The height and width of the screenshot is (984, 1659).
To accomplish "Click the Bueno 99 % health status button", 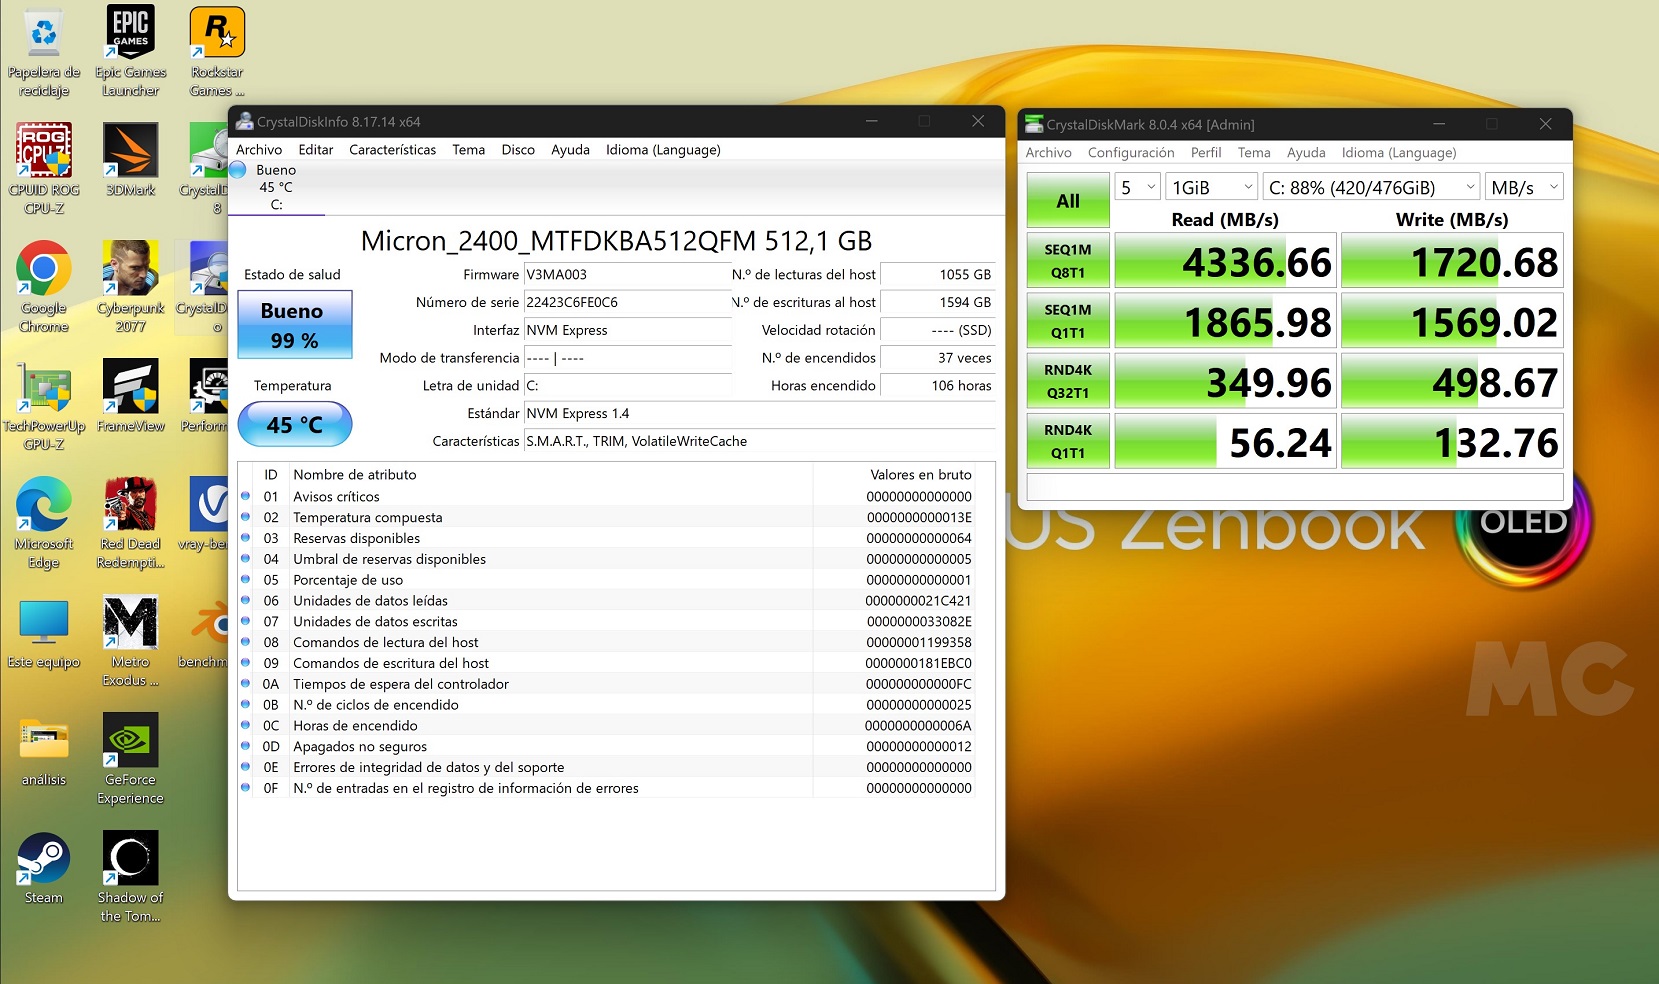I will (294, 324).
